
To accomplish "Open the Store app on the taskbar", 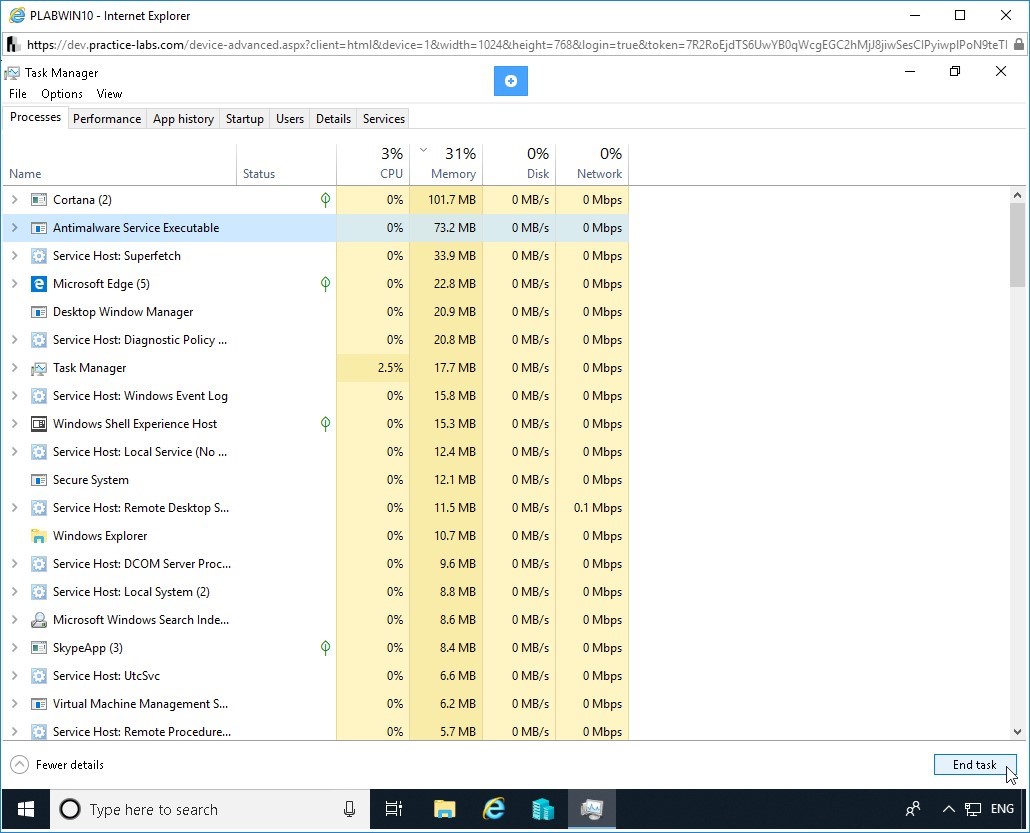I will coord(543,809).
